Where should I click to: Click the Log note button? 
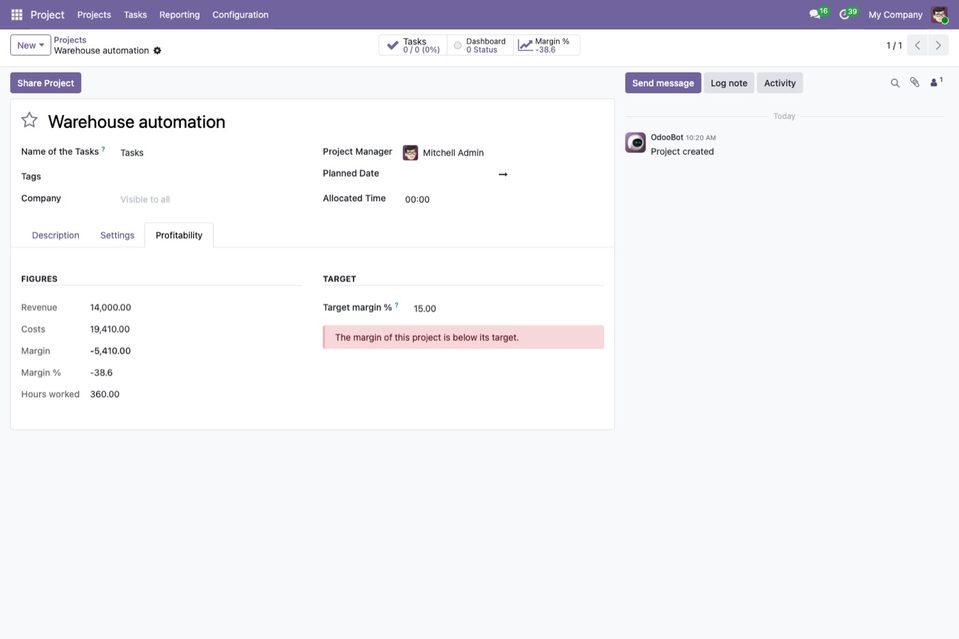[729, 83]
